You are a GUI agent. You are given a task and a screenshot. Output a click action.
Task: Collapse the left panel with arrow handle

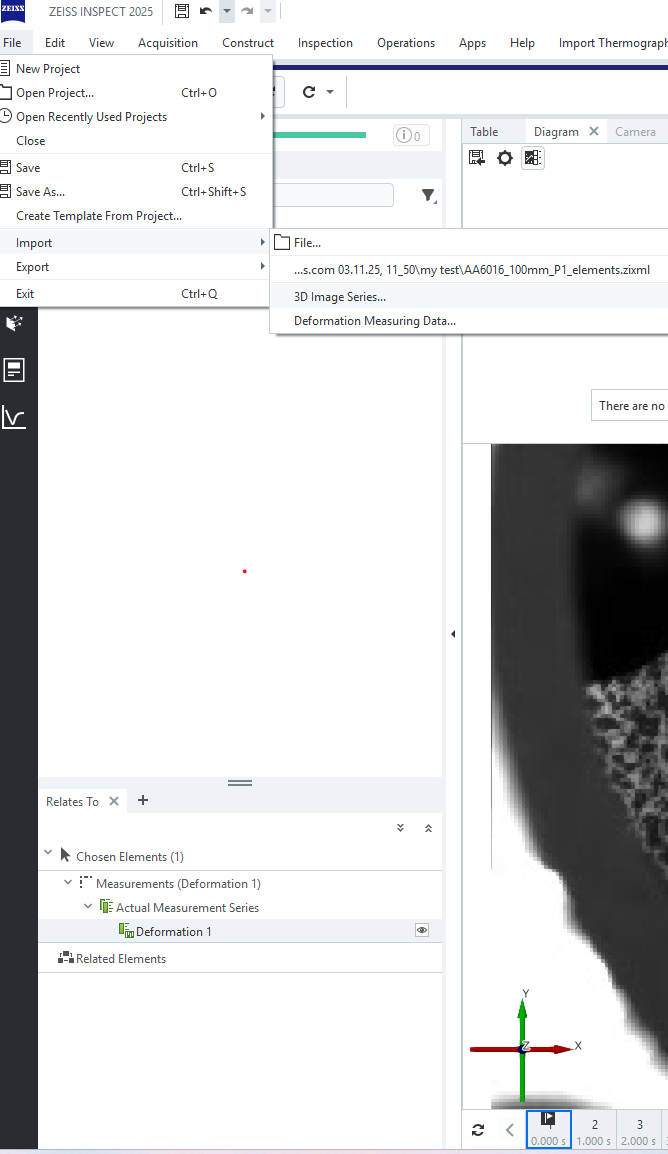453,634
